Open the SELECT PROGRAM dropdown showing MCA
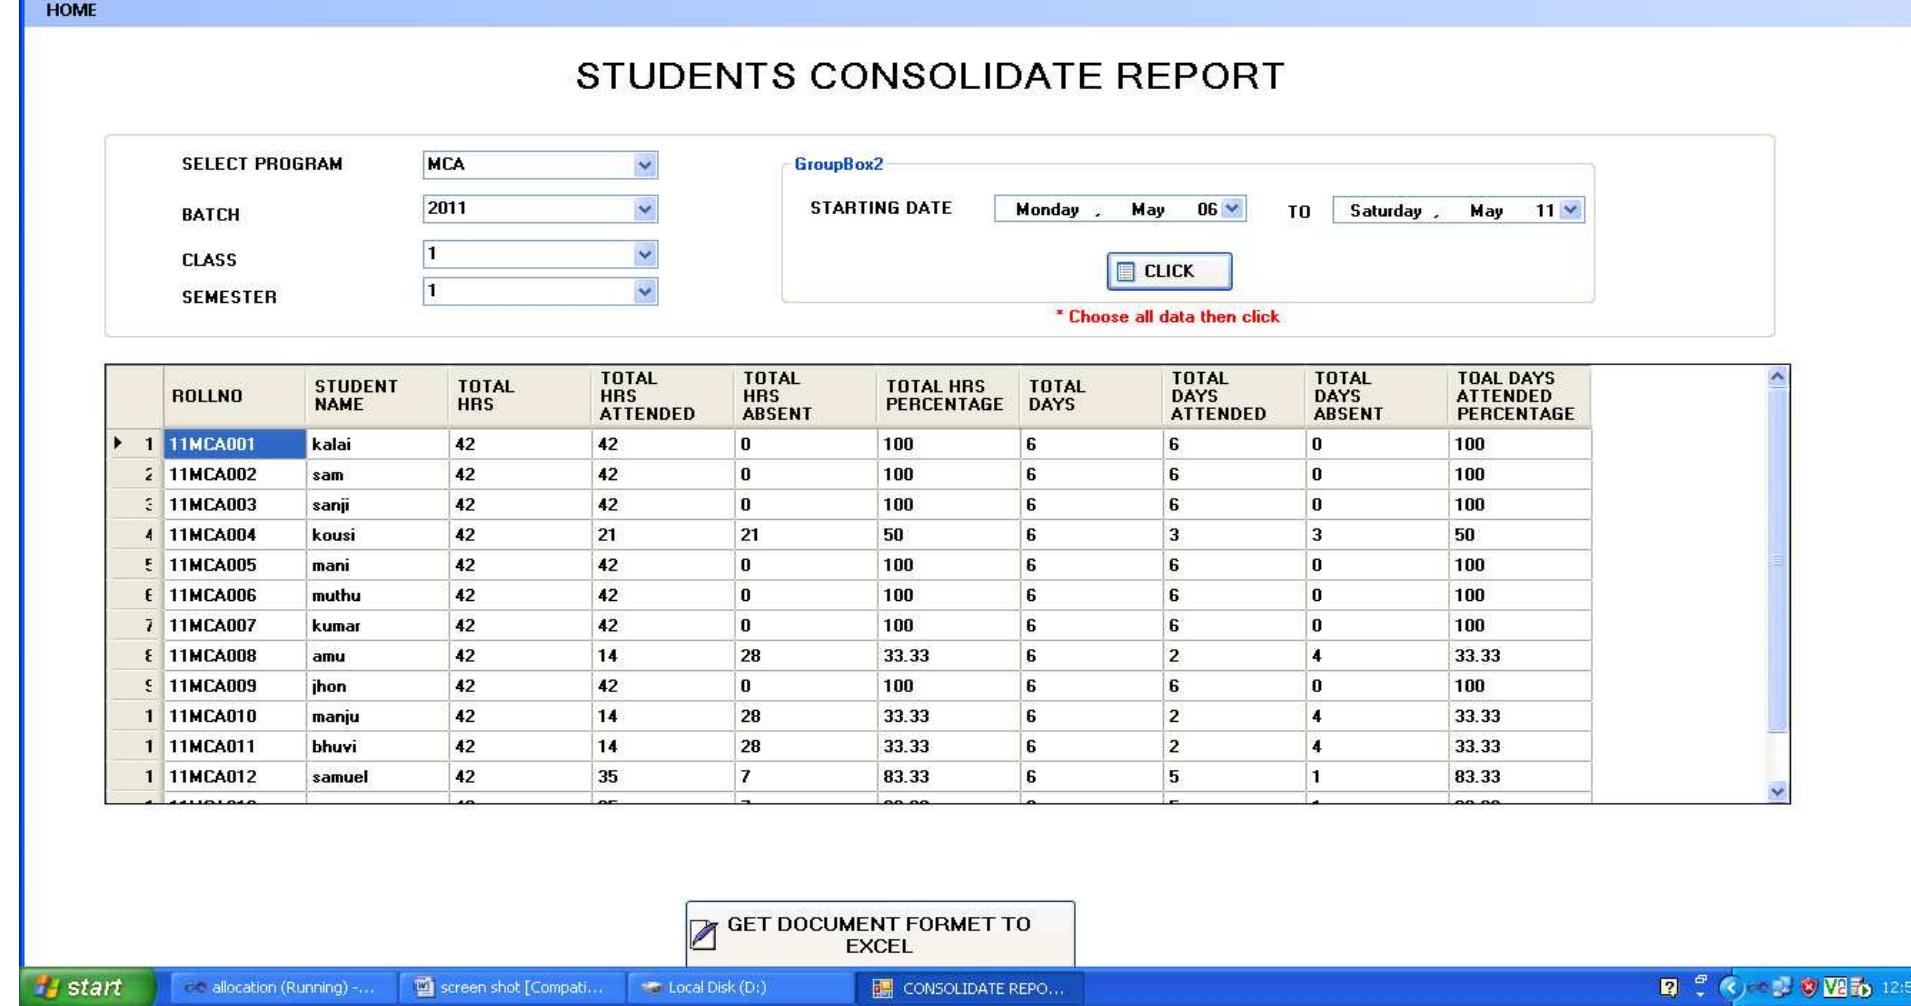The height and width of the screenshot is (1006, 1911). [x=643, y=162]
